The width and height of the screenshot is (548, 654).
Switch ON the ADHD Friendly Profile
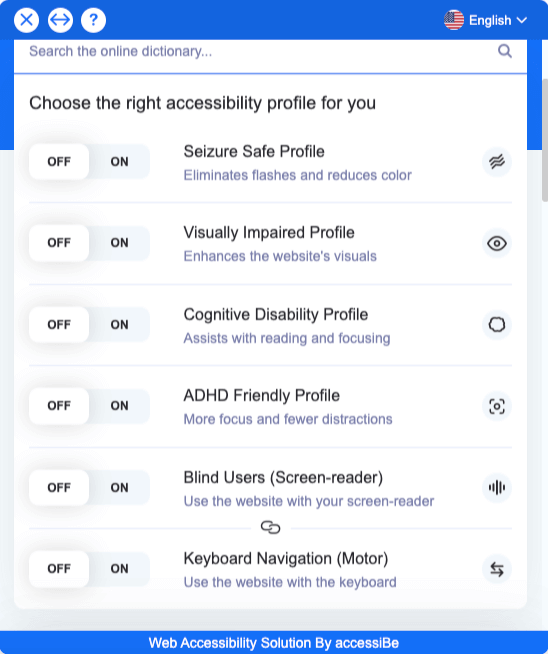pyautogui.click(x=119, y=405)
